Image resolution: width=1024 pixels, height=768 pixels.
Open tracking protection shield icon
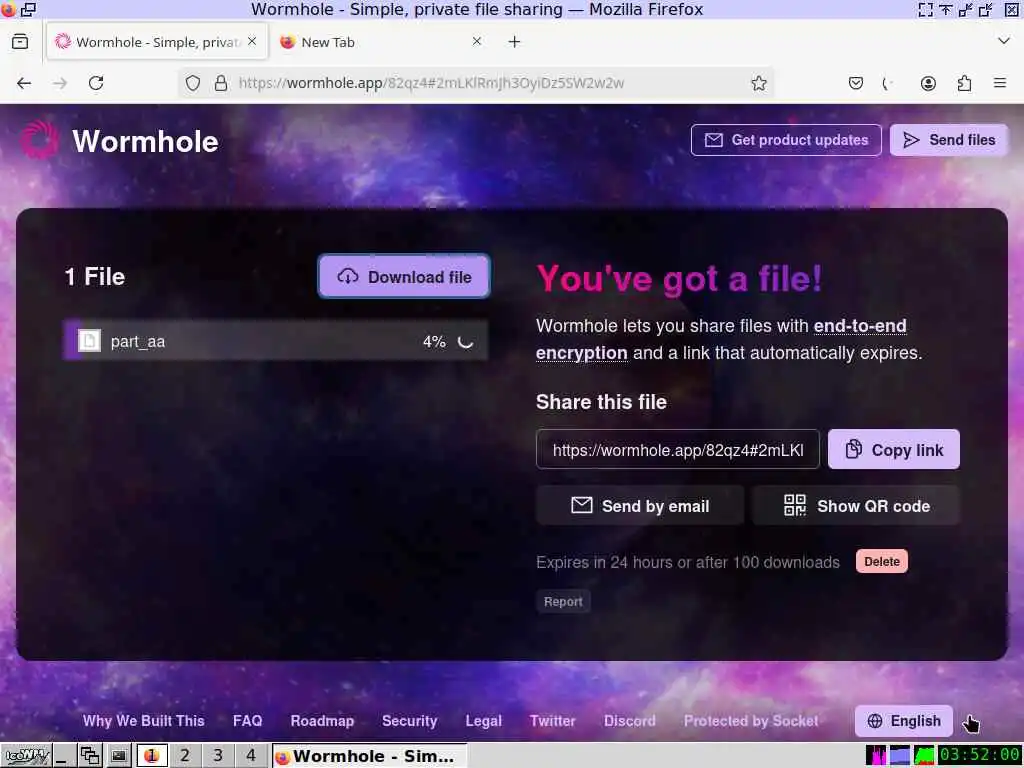point(193,83)
